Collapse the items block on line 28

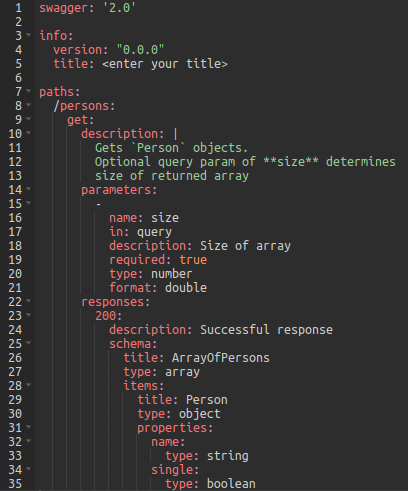pyautogui.click(x=29, y=385)
